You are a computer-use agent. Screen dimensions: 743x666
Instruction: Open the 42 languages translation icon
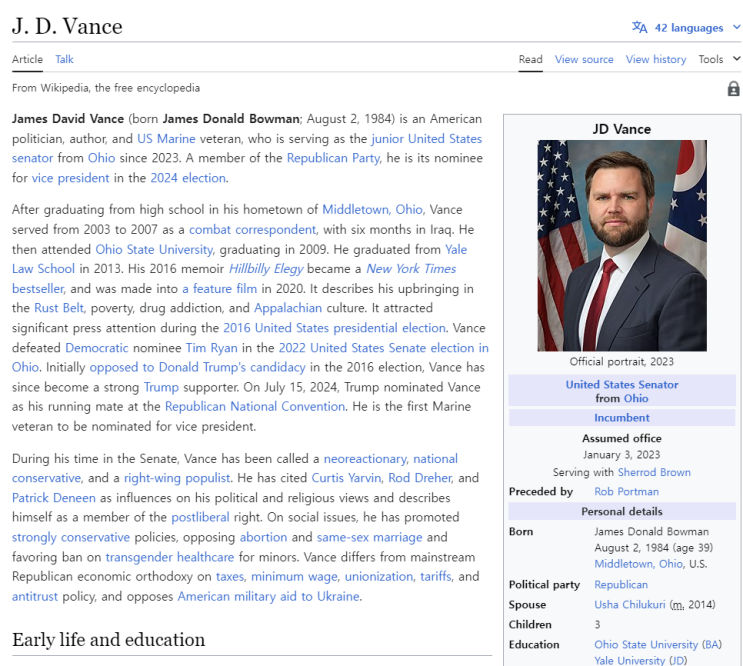click(x=639, y=27)
